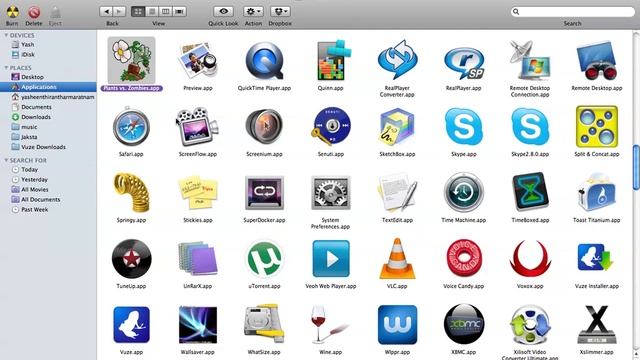Open the Action gear dropdown
Screen dimensions: 640x360
click(x=253, y=11)
